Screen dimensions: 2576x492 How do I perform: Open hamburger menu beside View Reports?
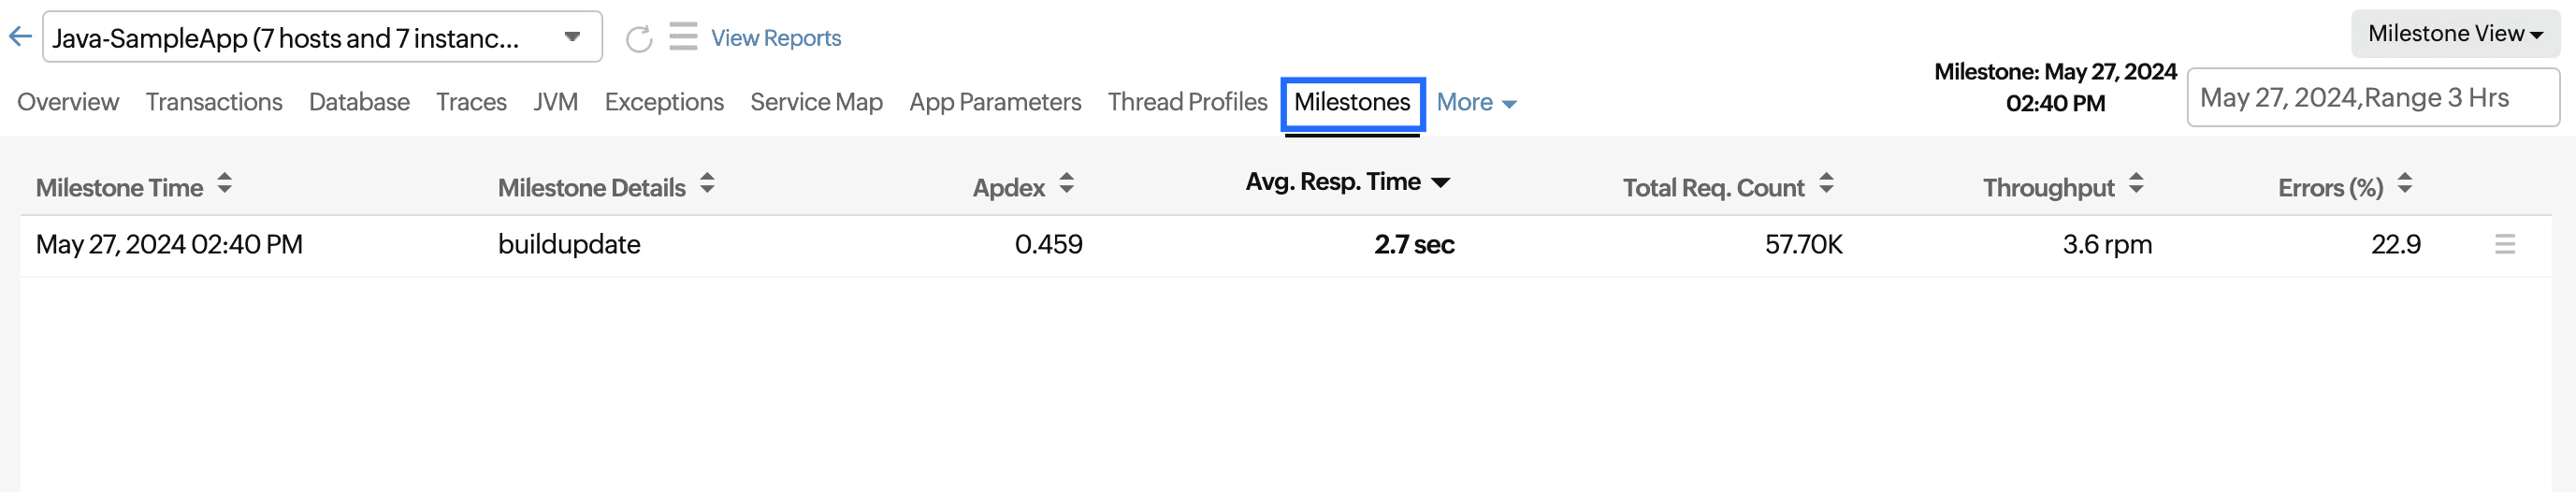(x=683, y=37)
